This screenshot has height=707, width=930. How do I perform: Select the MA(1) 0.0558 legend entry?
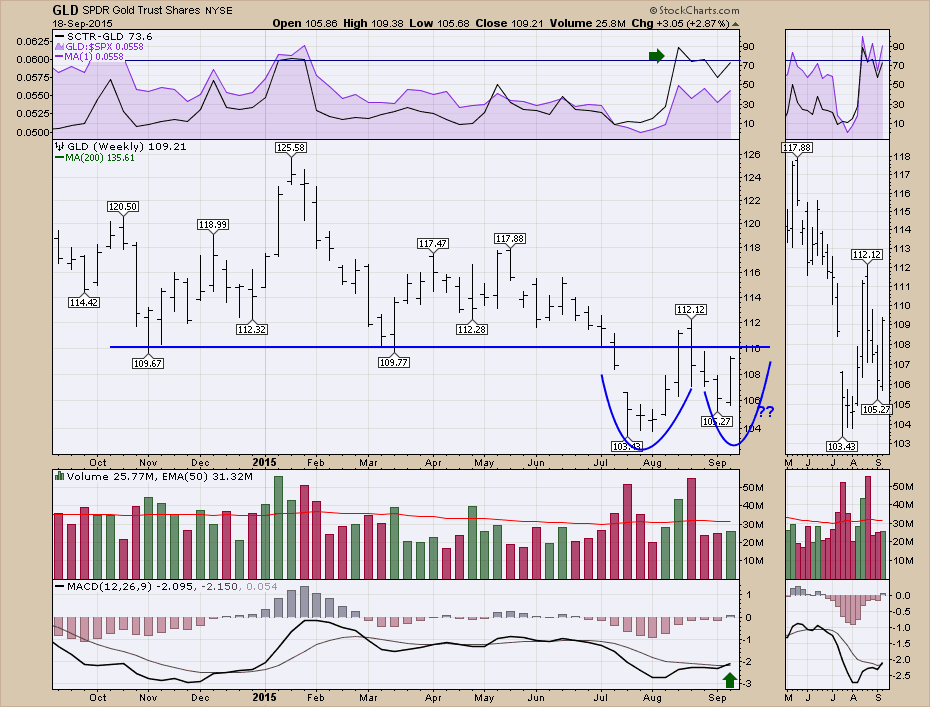click(x=90, y=57)
